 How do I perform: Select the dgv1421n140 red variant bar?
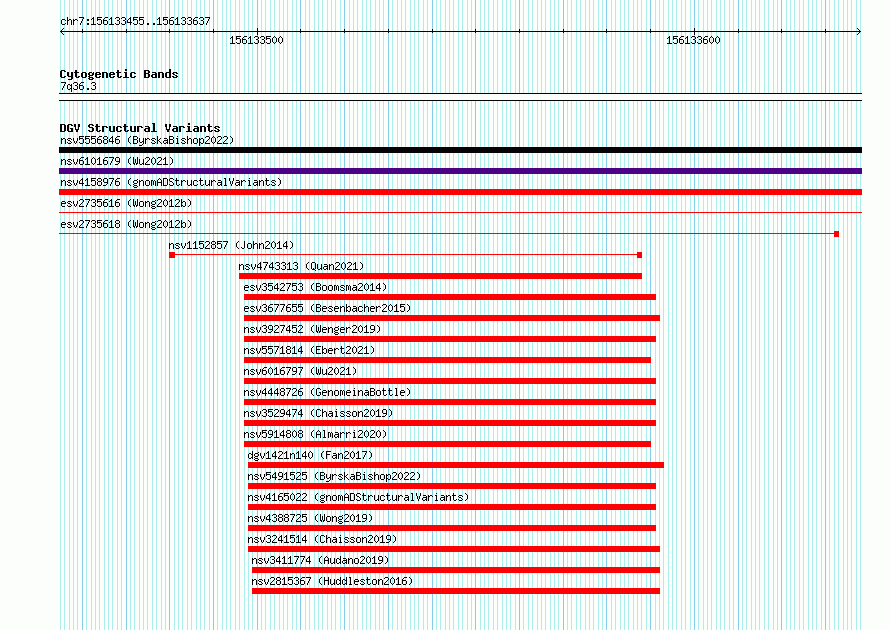pos(456,465)
